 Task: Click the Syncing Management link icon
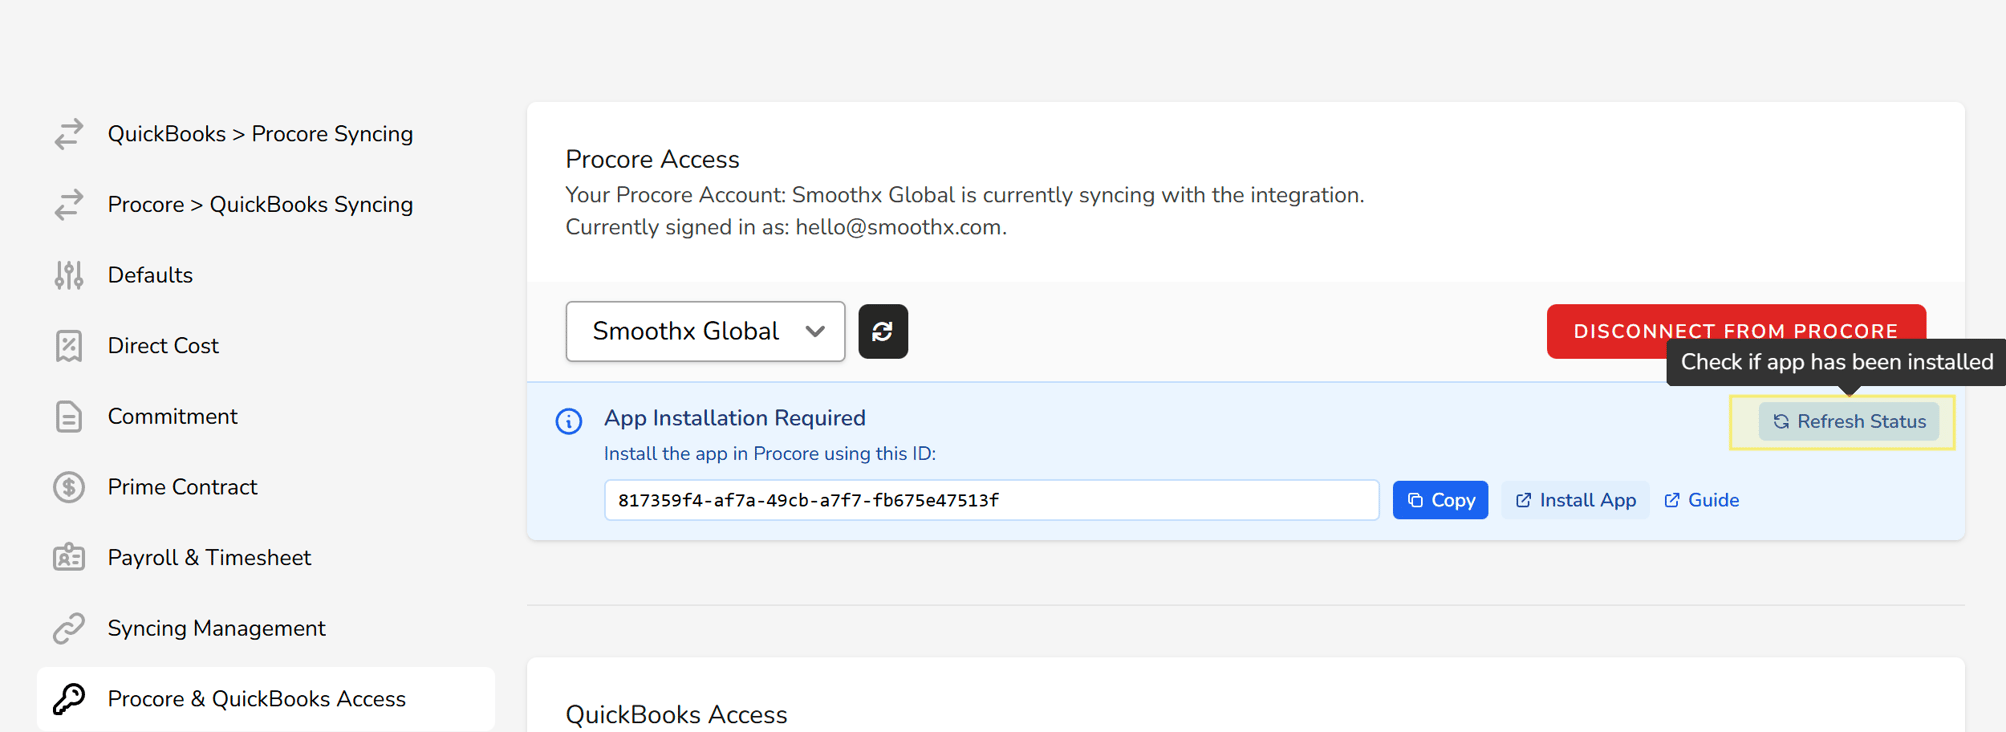(x=69, y=629)
